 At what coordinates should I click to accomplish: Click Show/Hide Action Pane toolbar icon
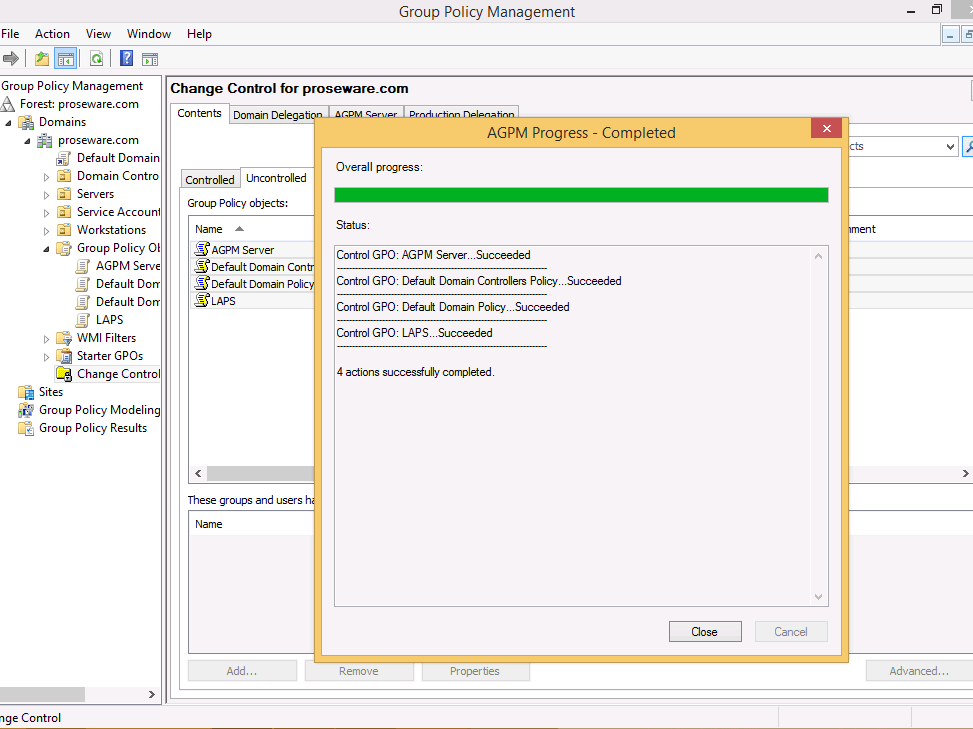(150, 59)
